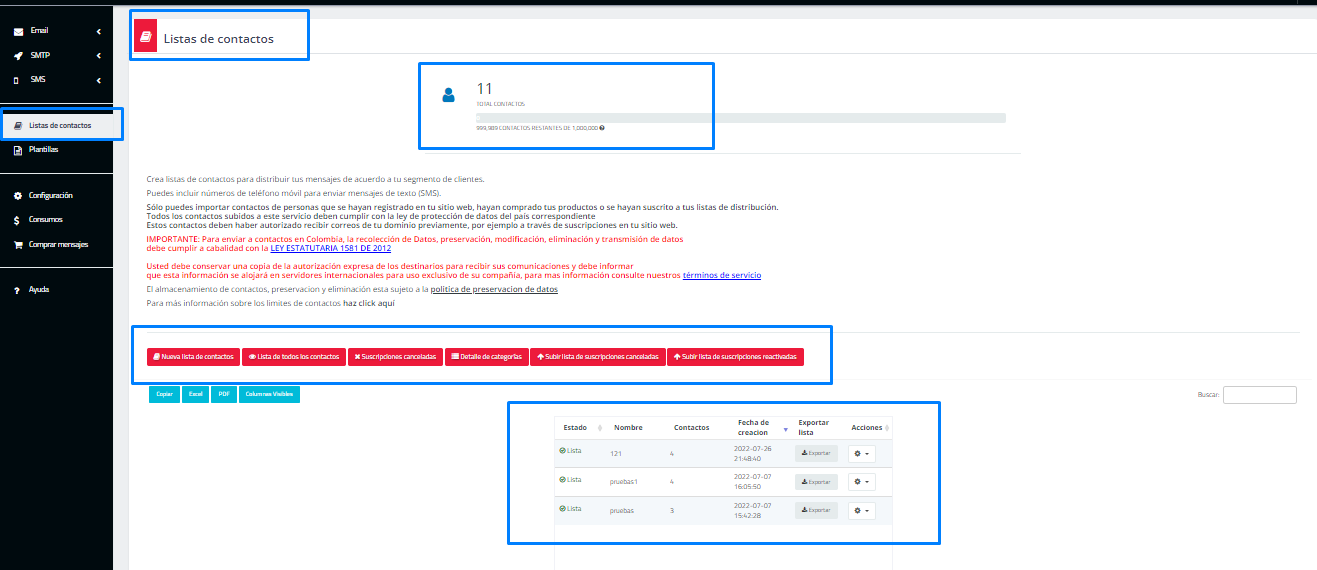
Task: Open the actions gear dropdown for pruebas1
Action: point(860,482)
